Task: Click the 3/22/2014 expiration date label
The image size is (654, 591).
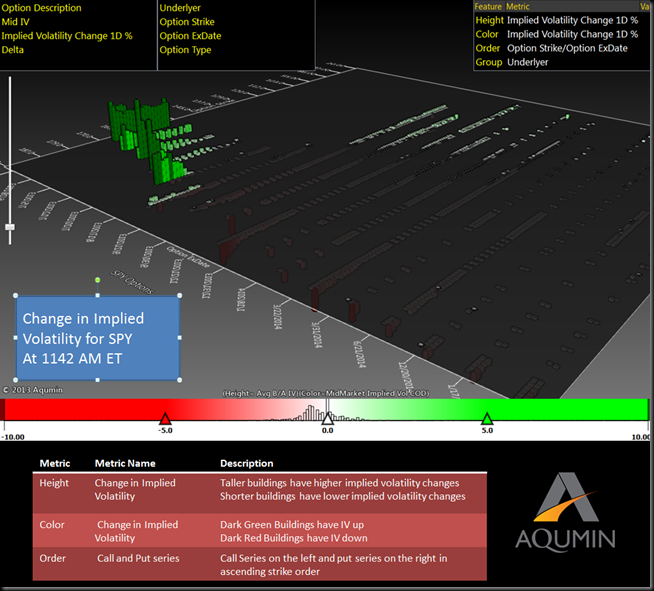Action: (x=278, y=317)
